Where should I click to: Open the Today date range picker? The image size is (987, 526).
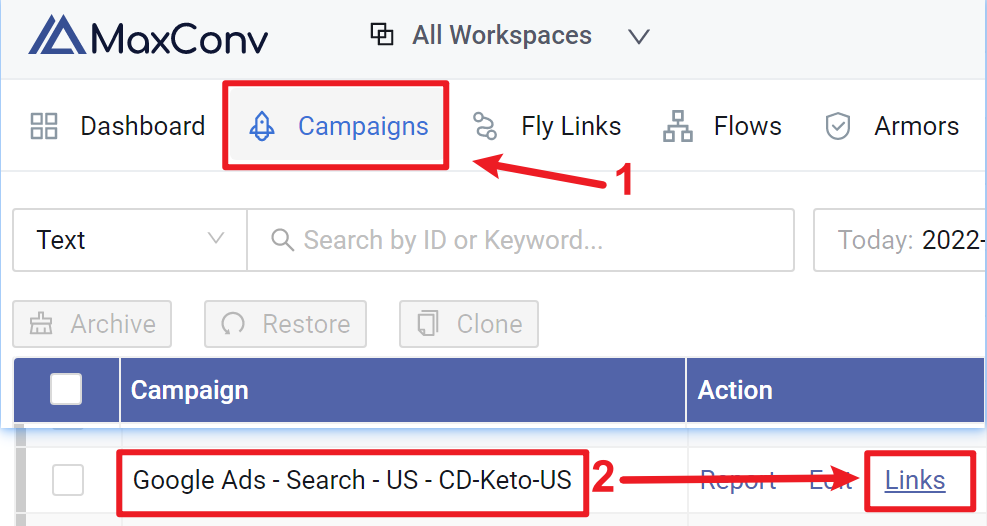[900, 240]
